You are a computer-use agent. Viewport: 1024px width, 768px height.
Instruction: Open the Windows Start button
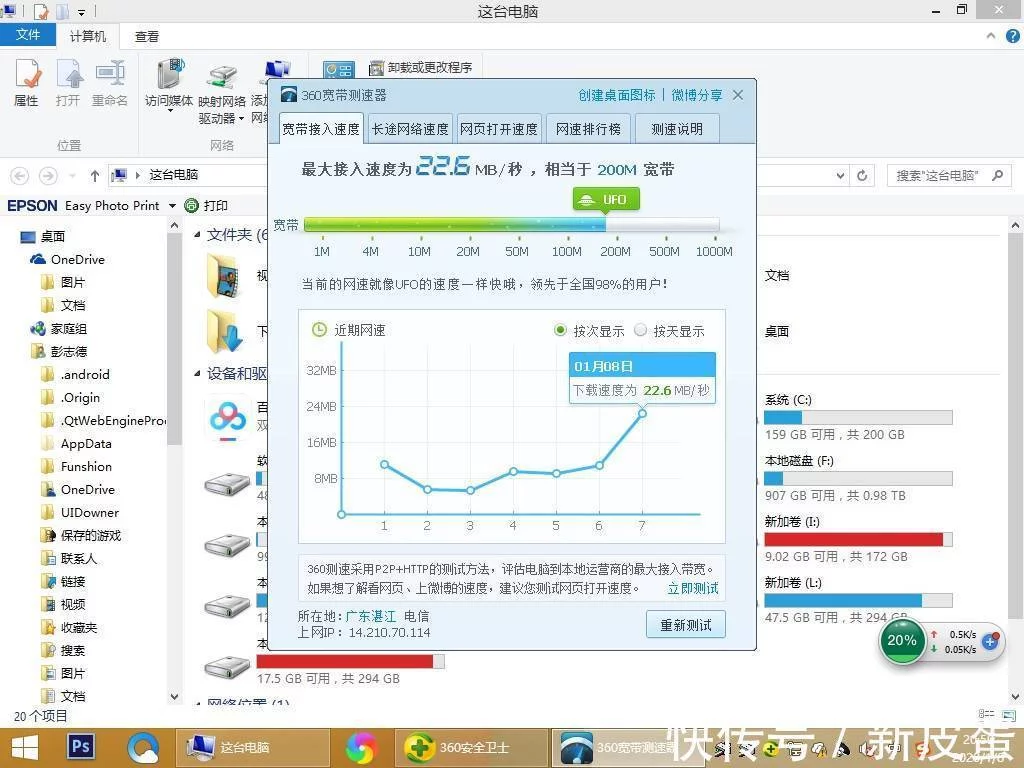25,748
